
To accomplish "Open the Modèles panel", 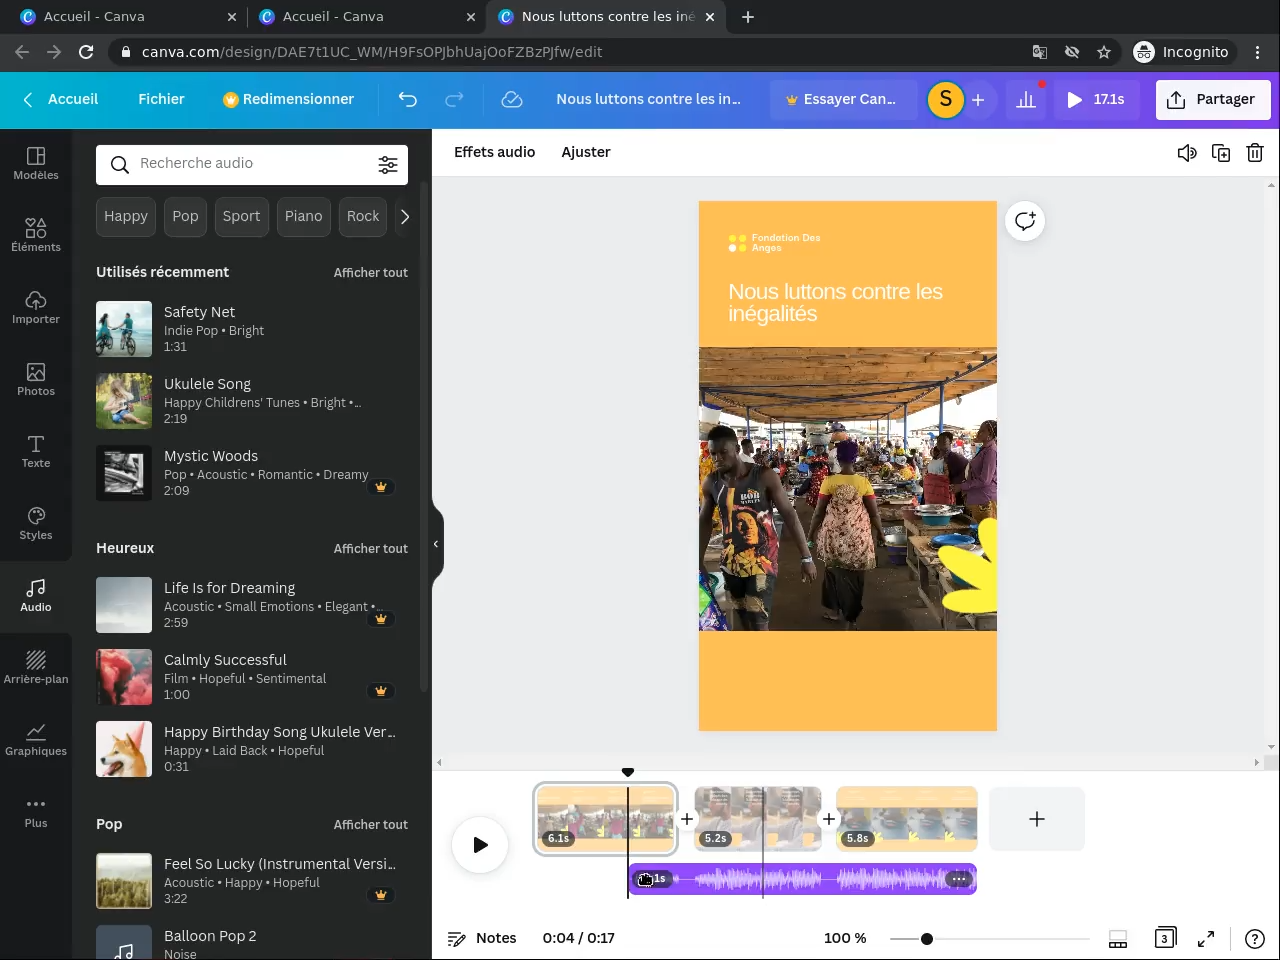I will point(36,162).
